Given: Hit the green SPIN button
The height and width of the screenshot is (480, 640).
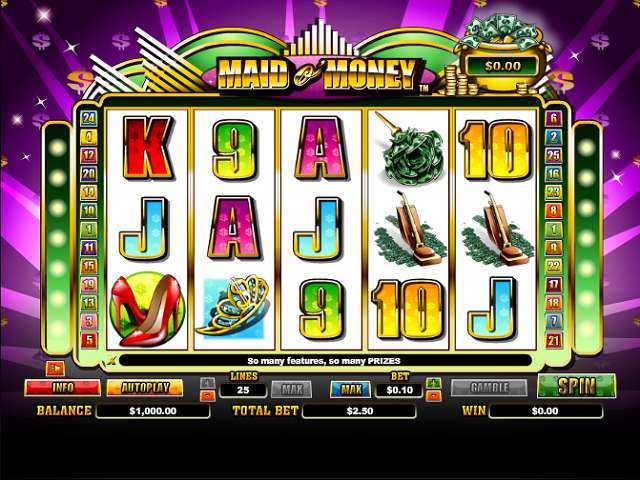Looking at the screenshot, I should click(576, 386).
